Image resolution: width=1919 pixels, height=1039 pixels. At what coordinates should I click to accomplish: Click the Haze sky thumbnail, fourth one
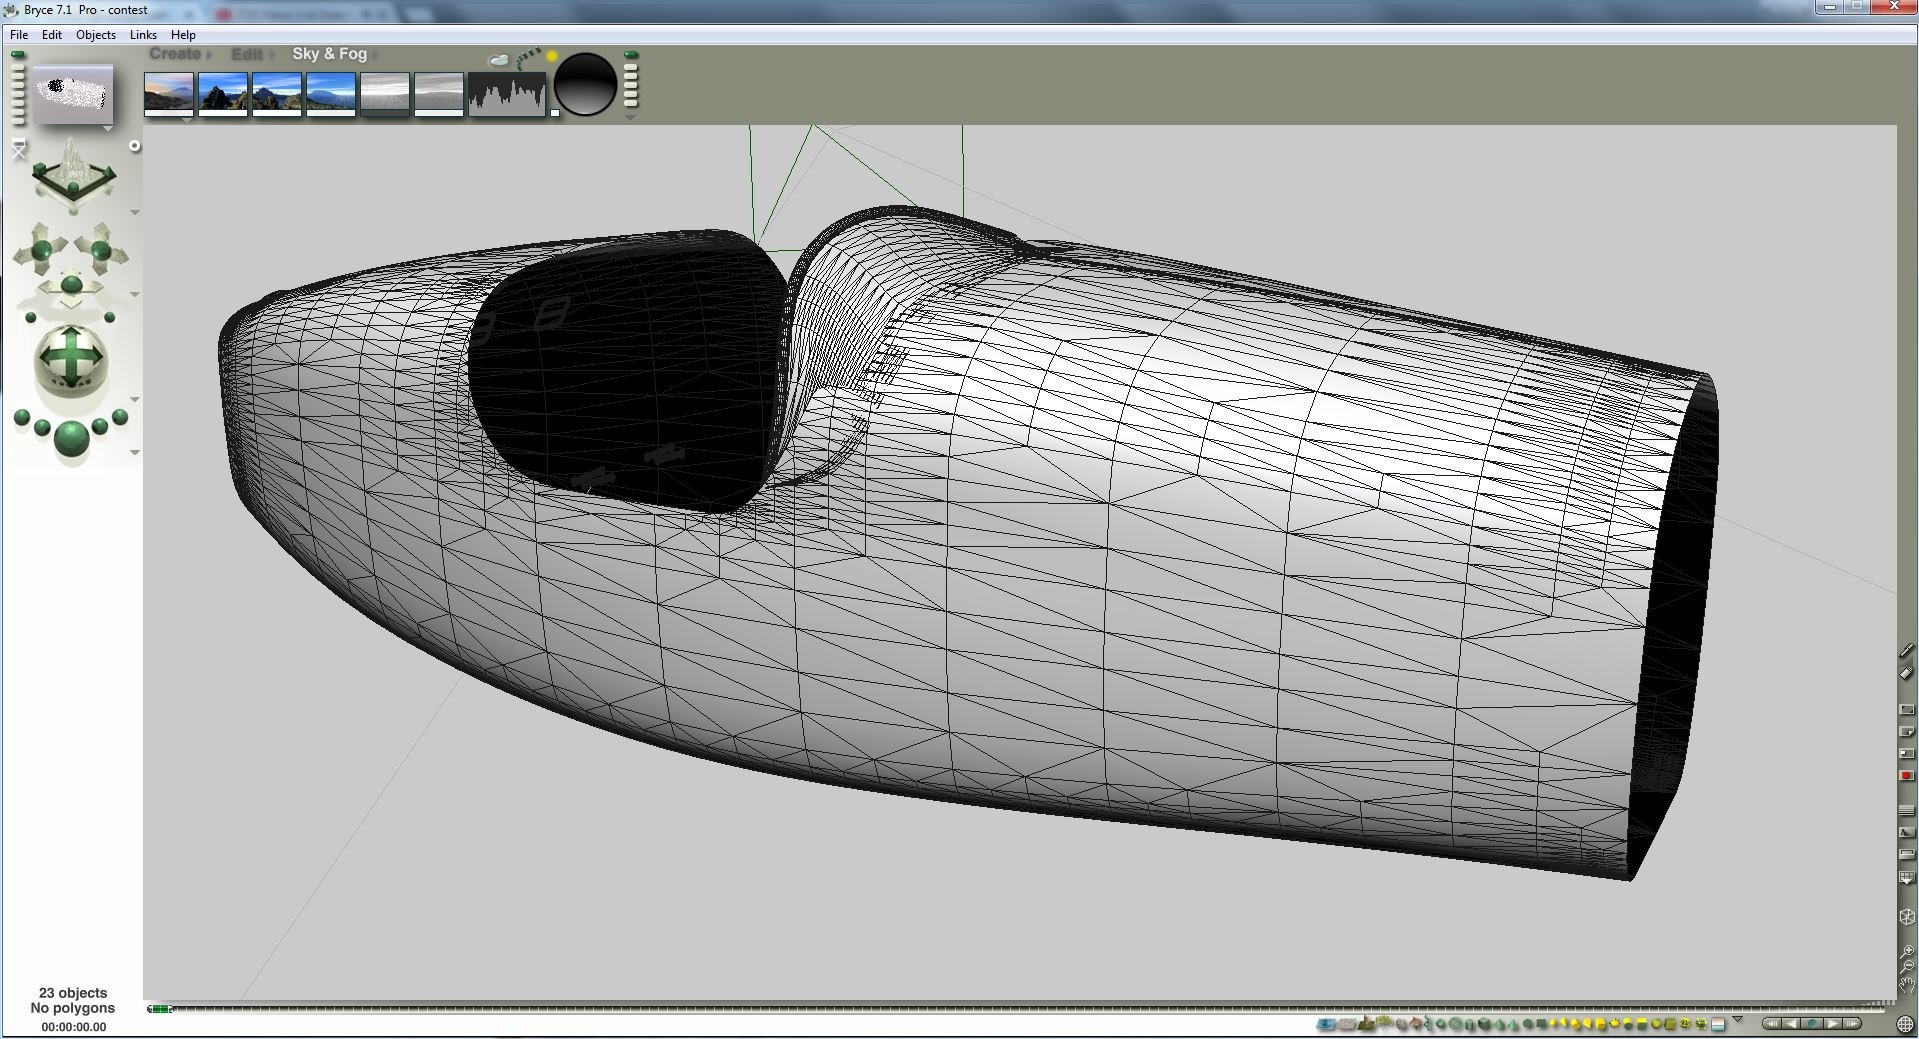click(x=331, y=94)
